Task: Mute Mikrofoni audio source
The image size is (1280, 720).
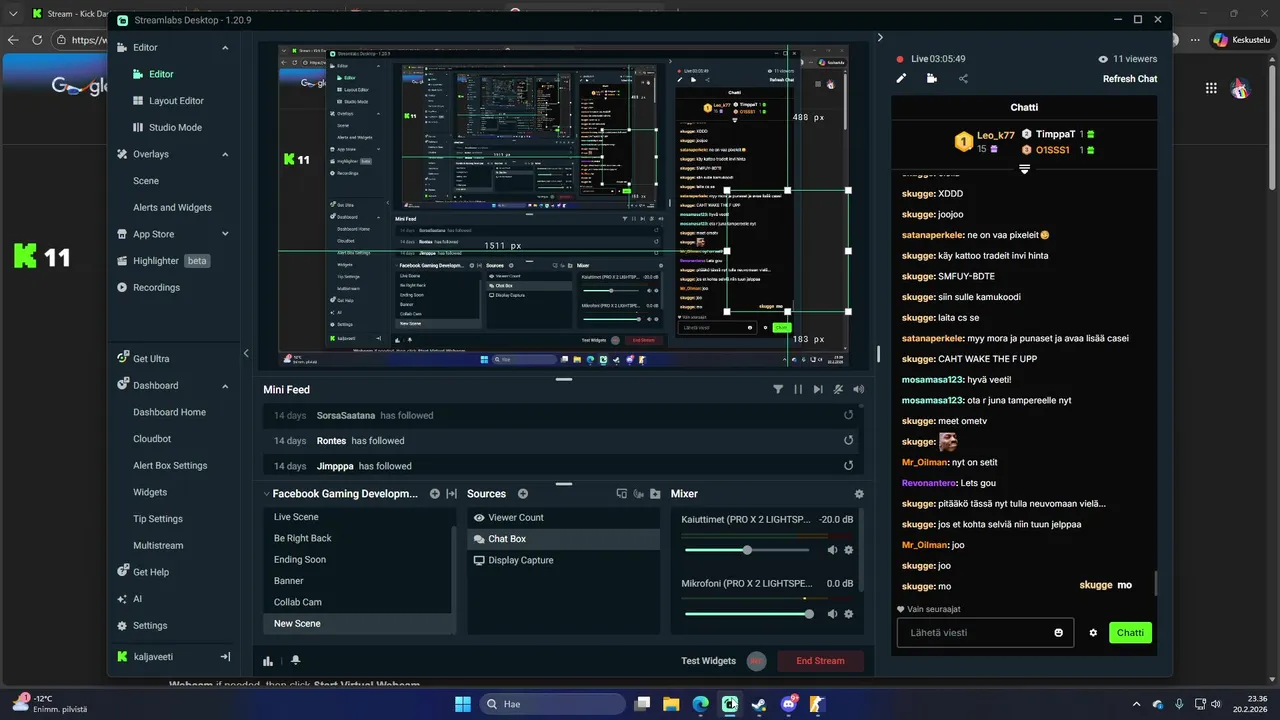Action: point(832,614)
